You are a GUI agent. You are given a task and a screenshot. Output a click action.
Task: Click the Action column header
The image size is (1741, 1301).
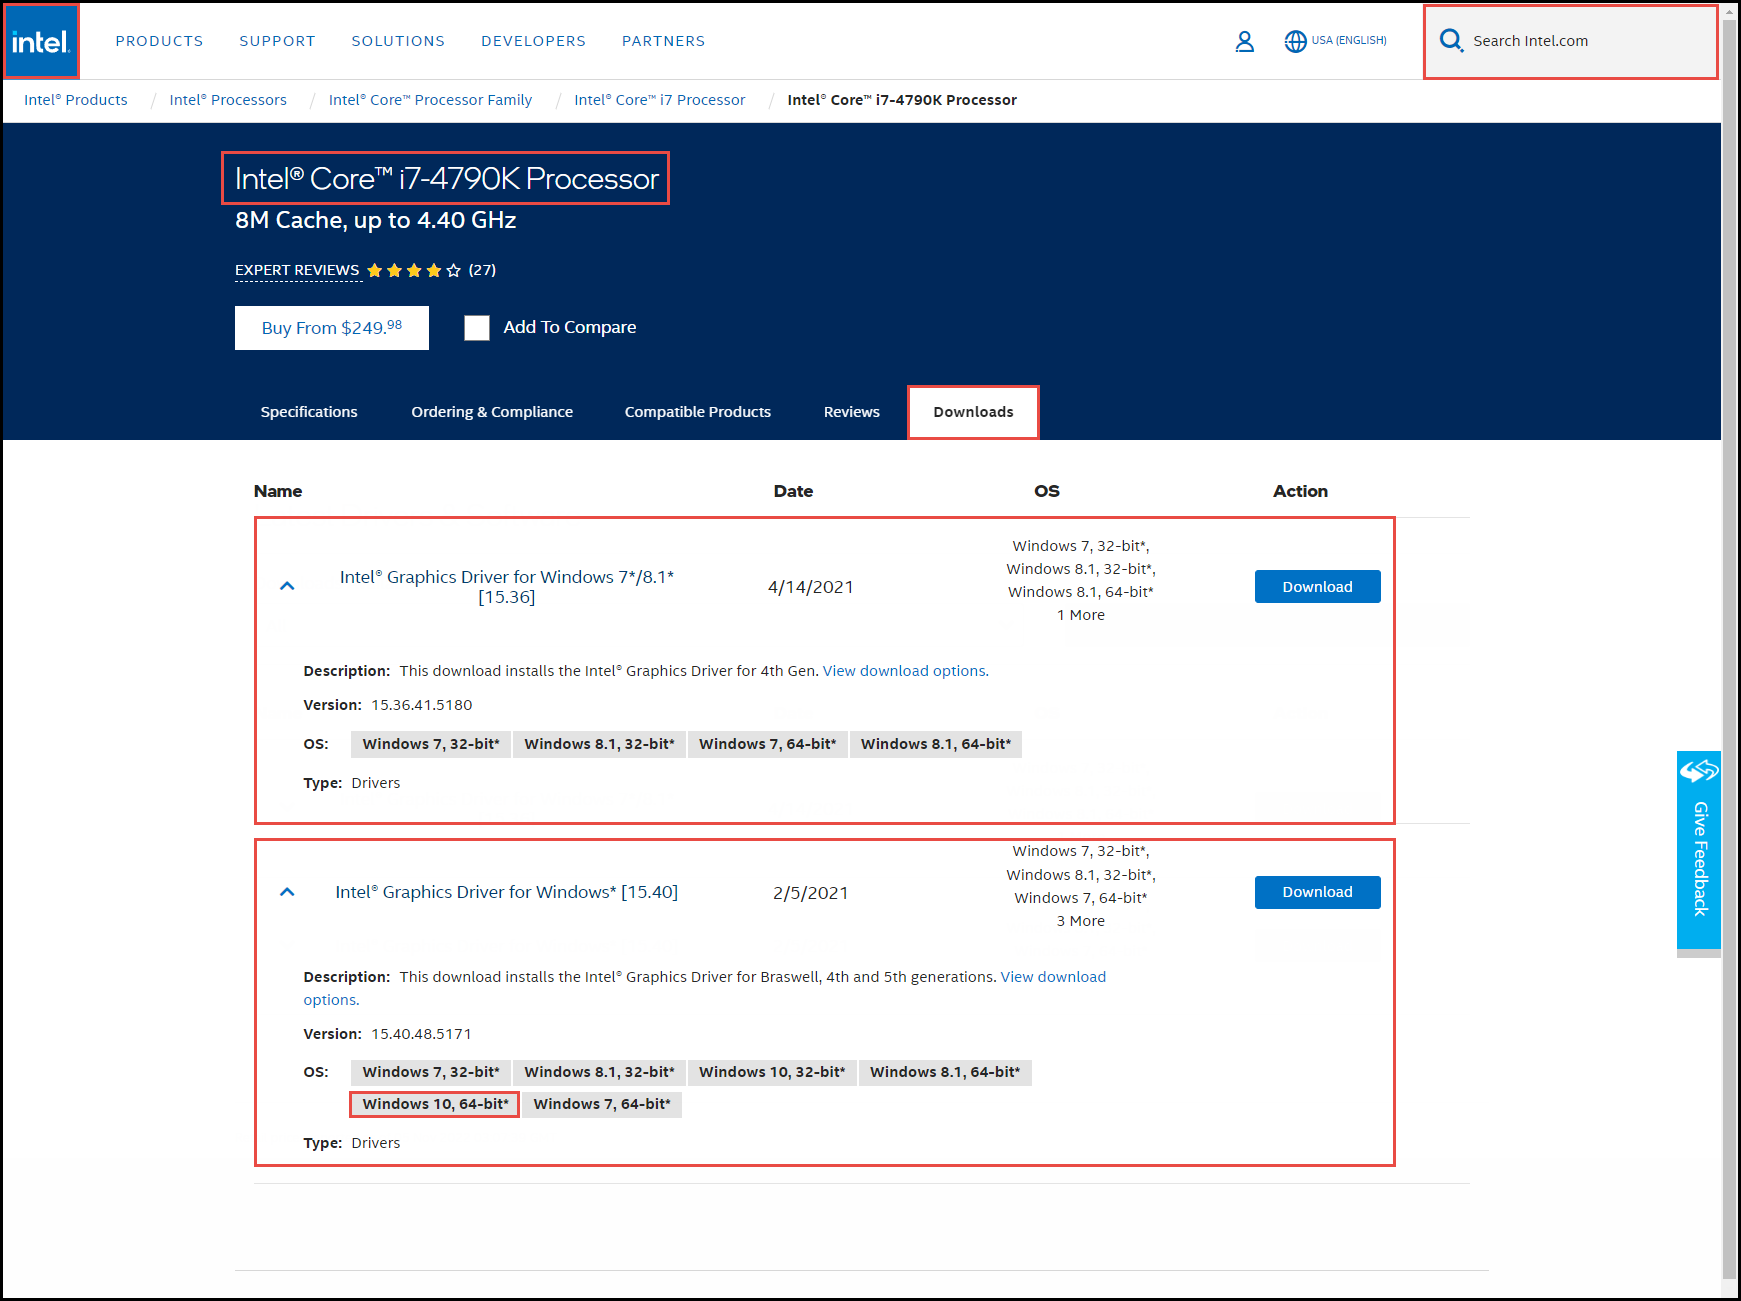point(1300,491)
